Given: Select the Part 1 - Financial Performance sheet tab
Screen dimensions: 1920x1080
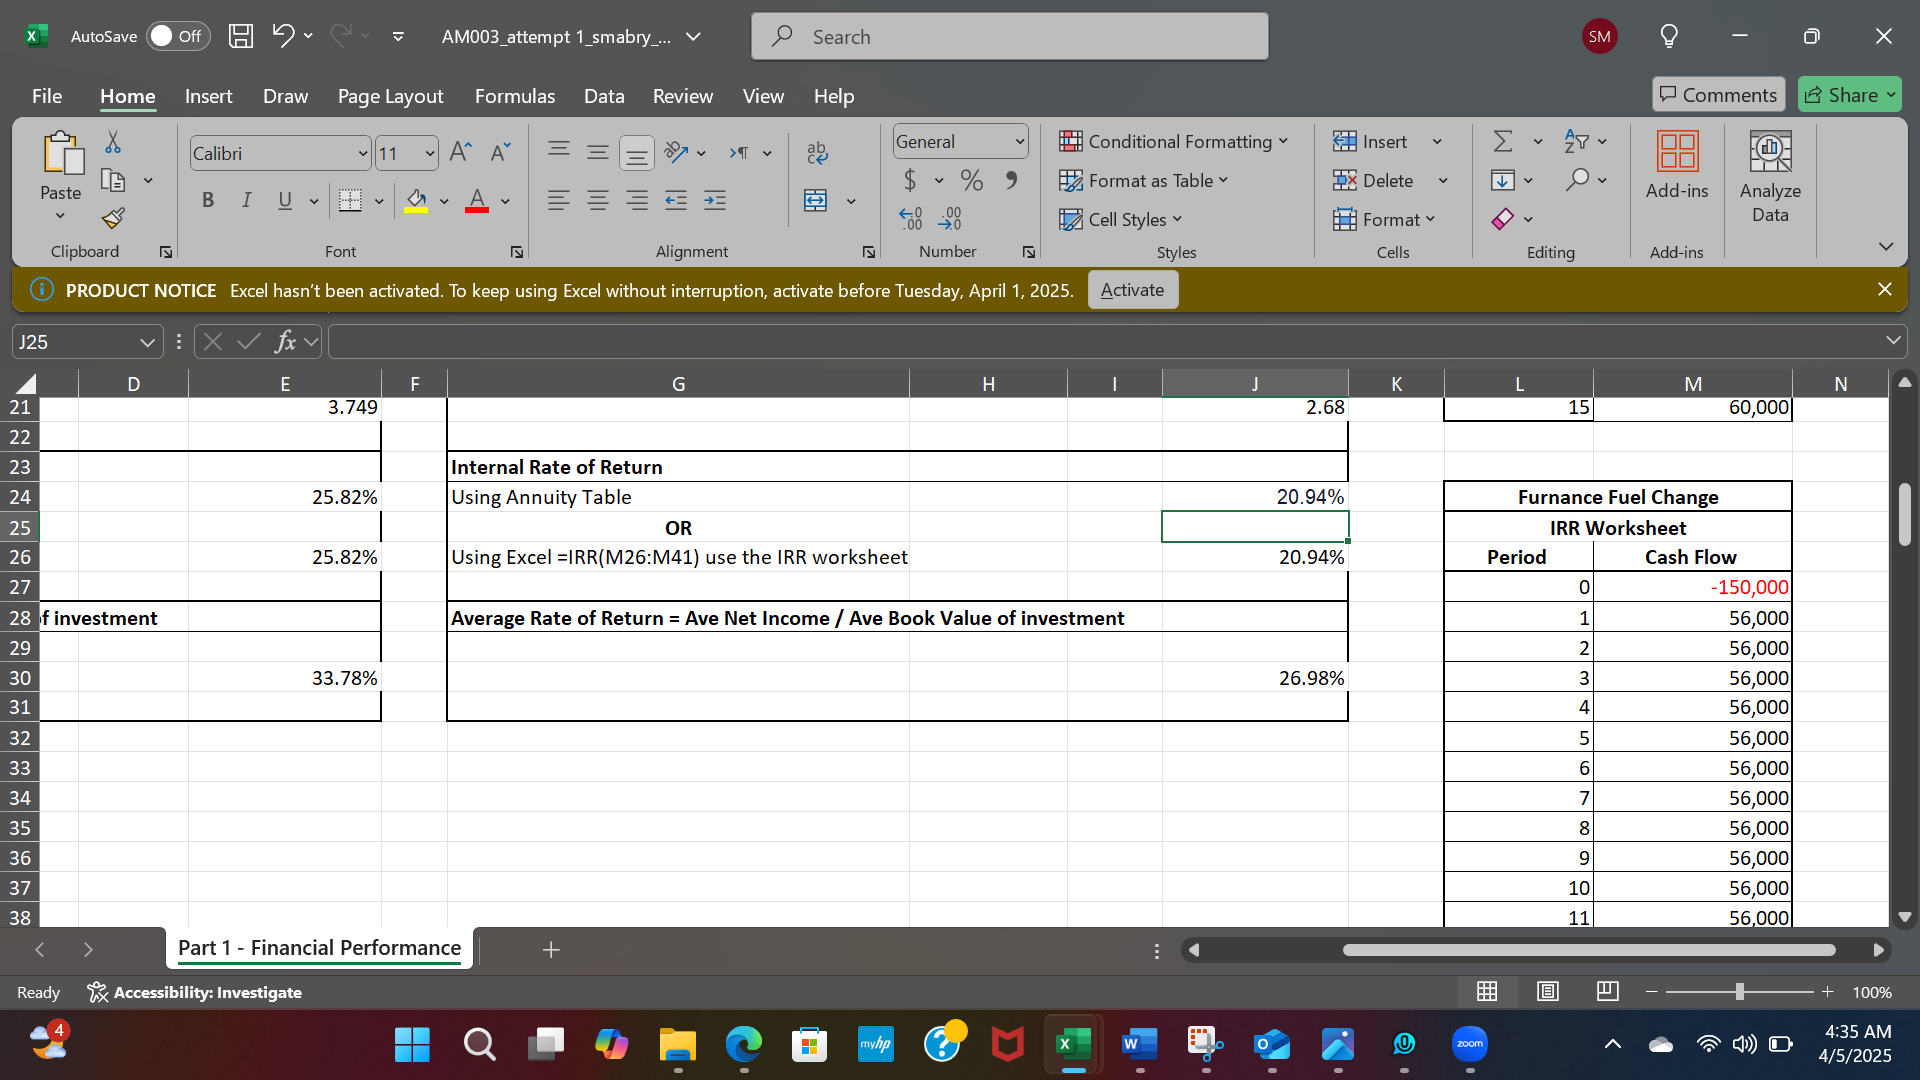Looking at the screenshot, I should click(x=318, y=947).
